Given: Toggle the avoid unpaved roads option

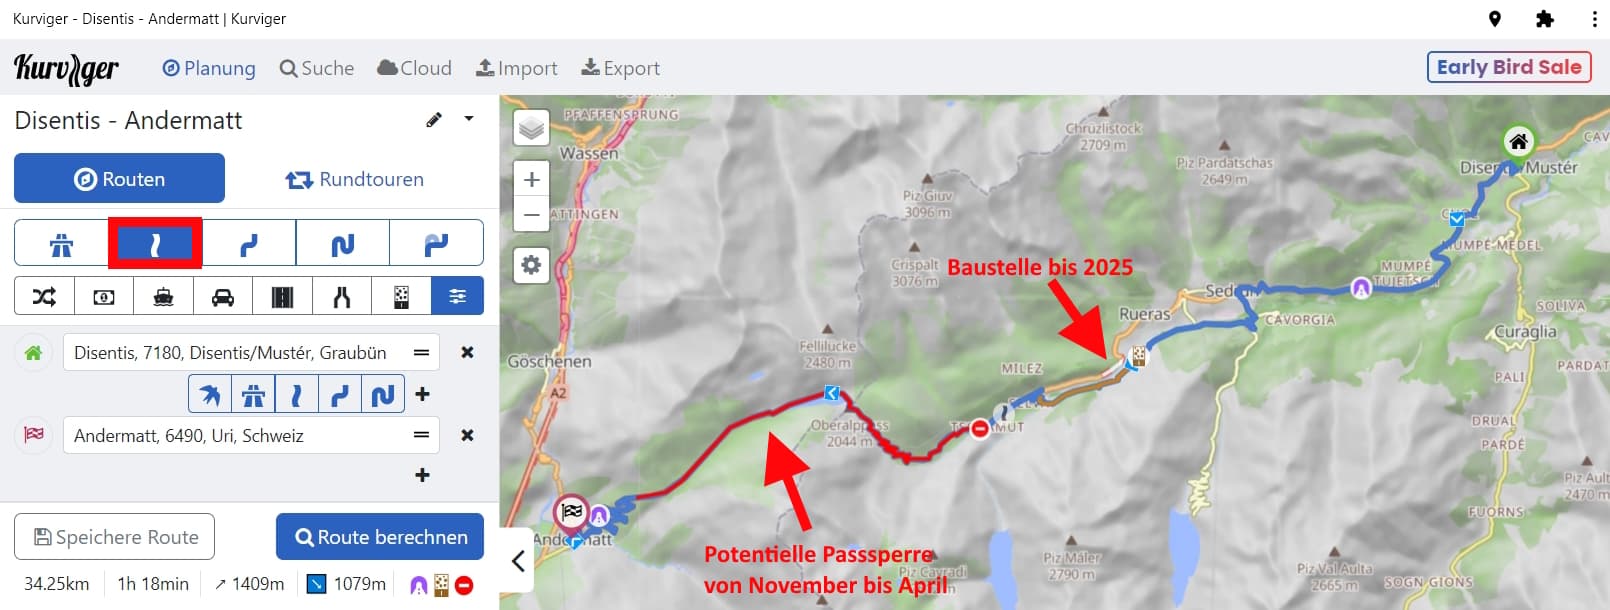Looking at the screenshot, I should [401, 296].
